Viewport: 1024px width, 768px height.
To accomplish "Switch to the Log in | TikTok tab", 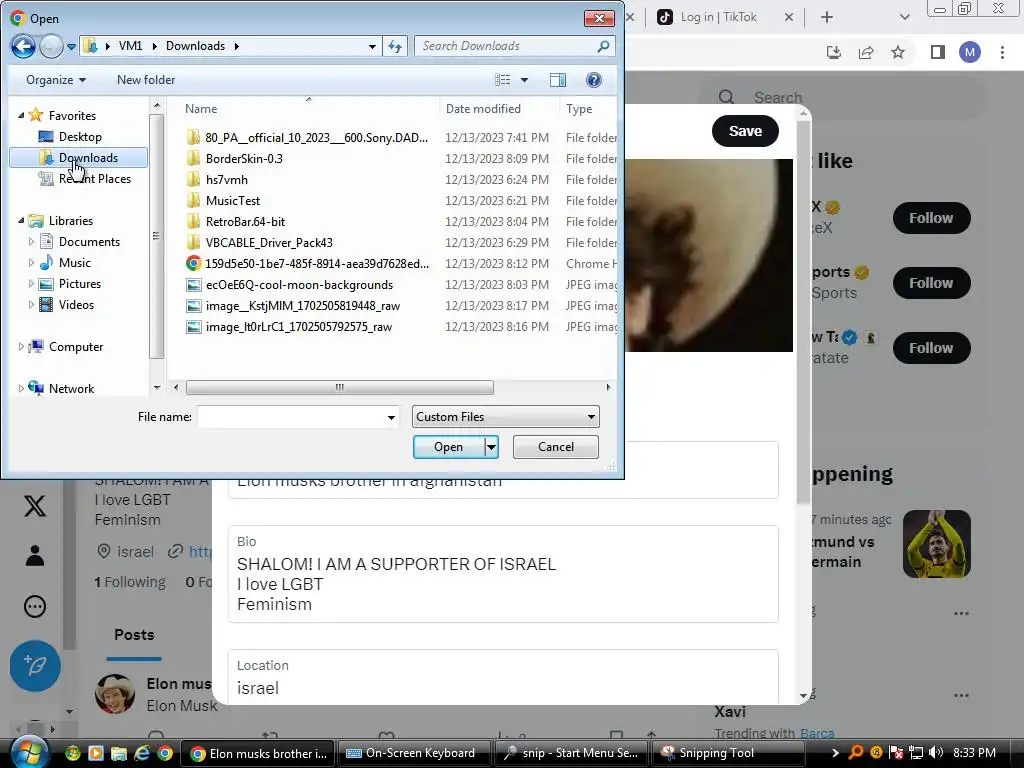I will (x=717, y=17).
